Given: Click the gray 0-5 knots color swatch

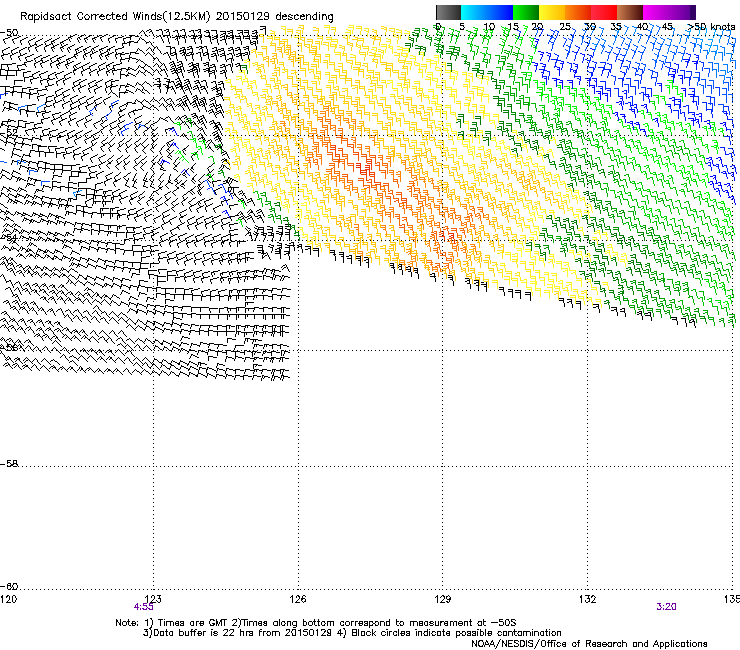Looking at the screenshot, I should [448, 12].
